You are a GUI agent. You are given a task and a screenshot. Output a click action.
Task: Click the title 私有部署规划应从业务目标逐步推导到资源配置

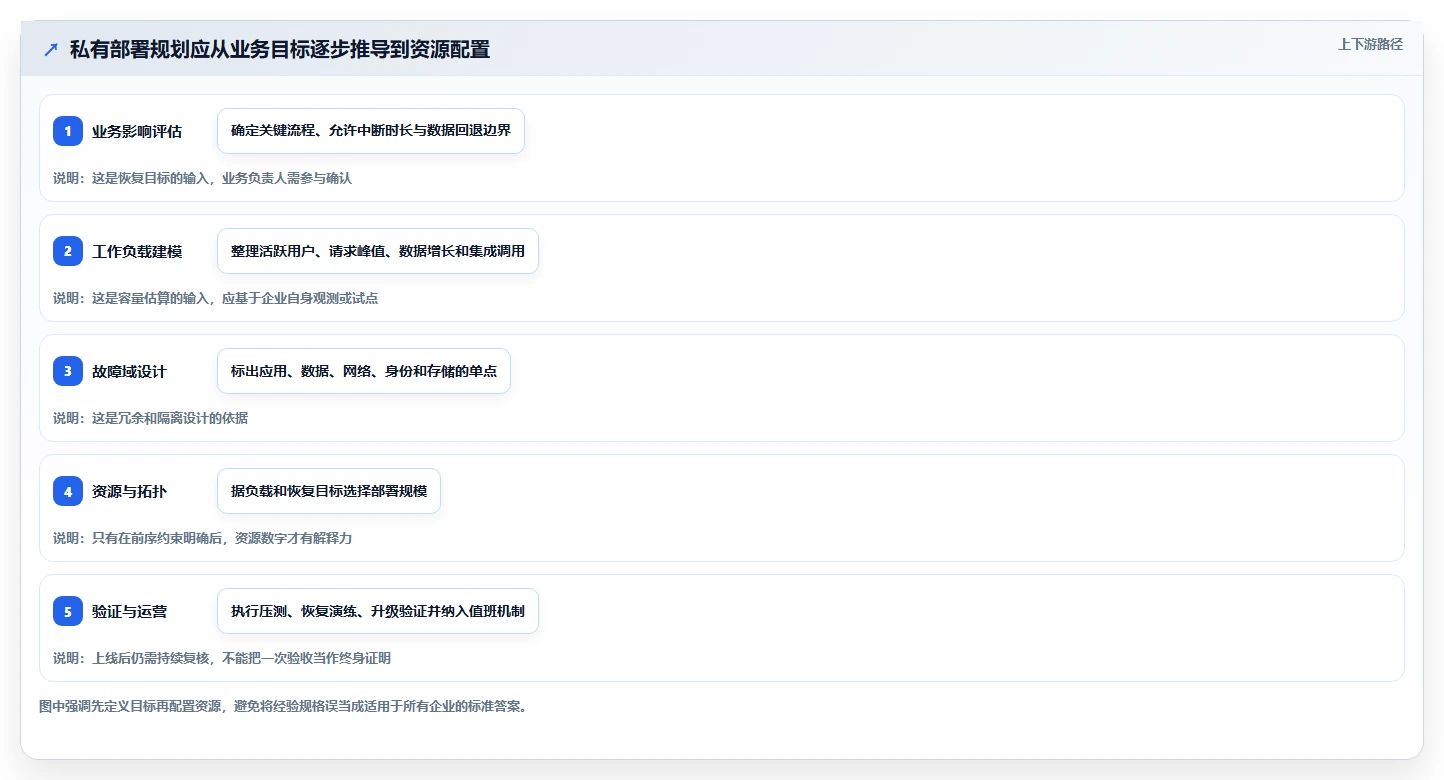[x=280, y=49]
